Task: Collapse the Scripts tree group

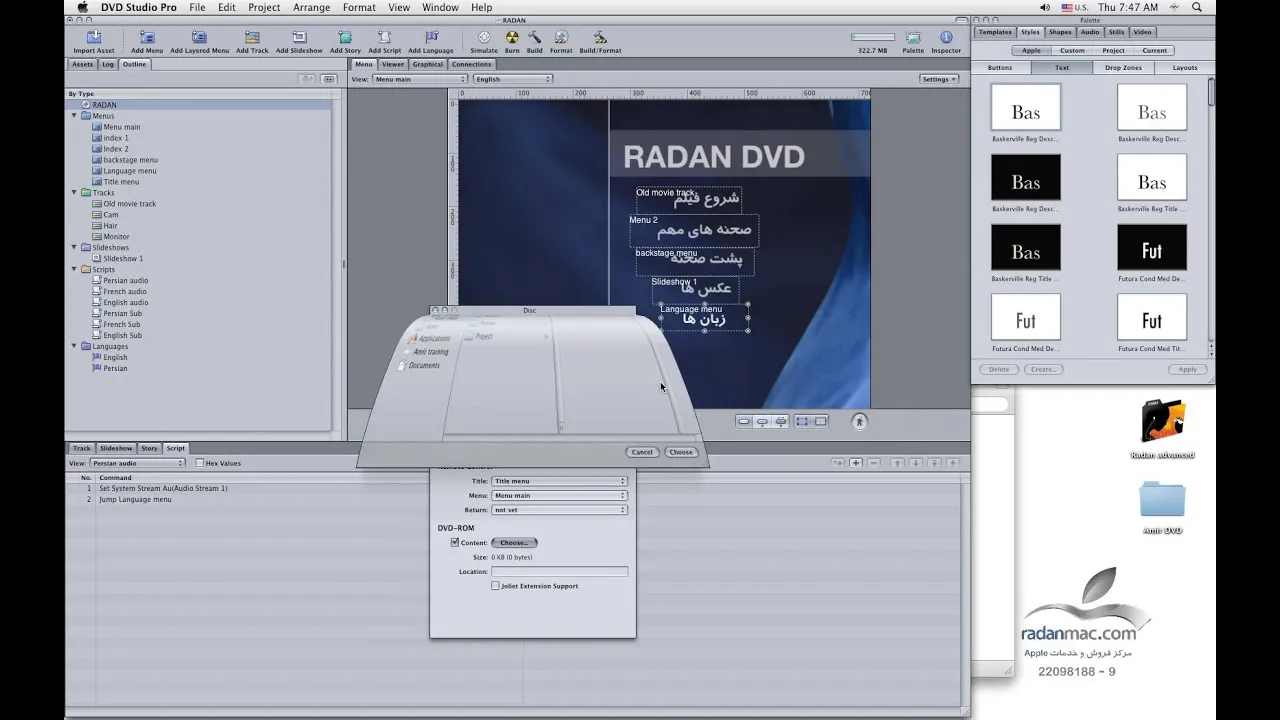Action: coord(74,269)
